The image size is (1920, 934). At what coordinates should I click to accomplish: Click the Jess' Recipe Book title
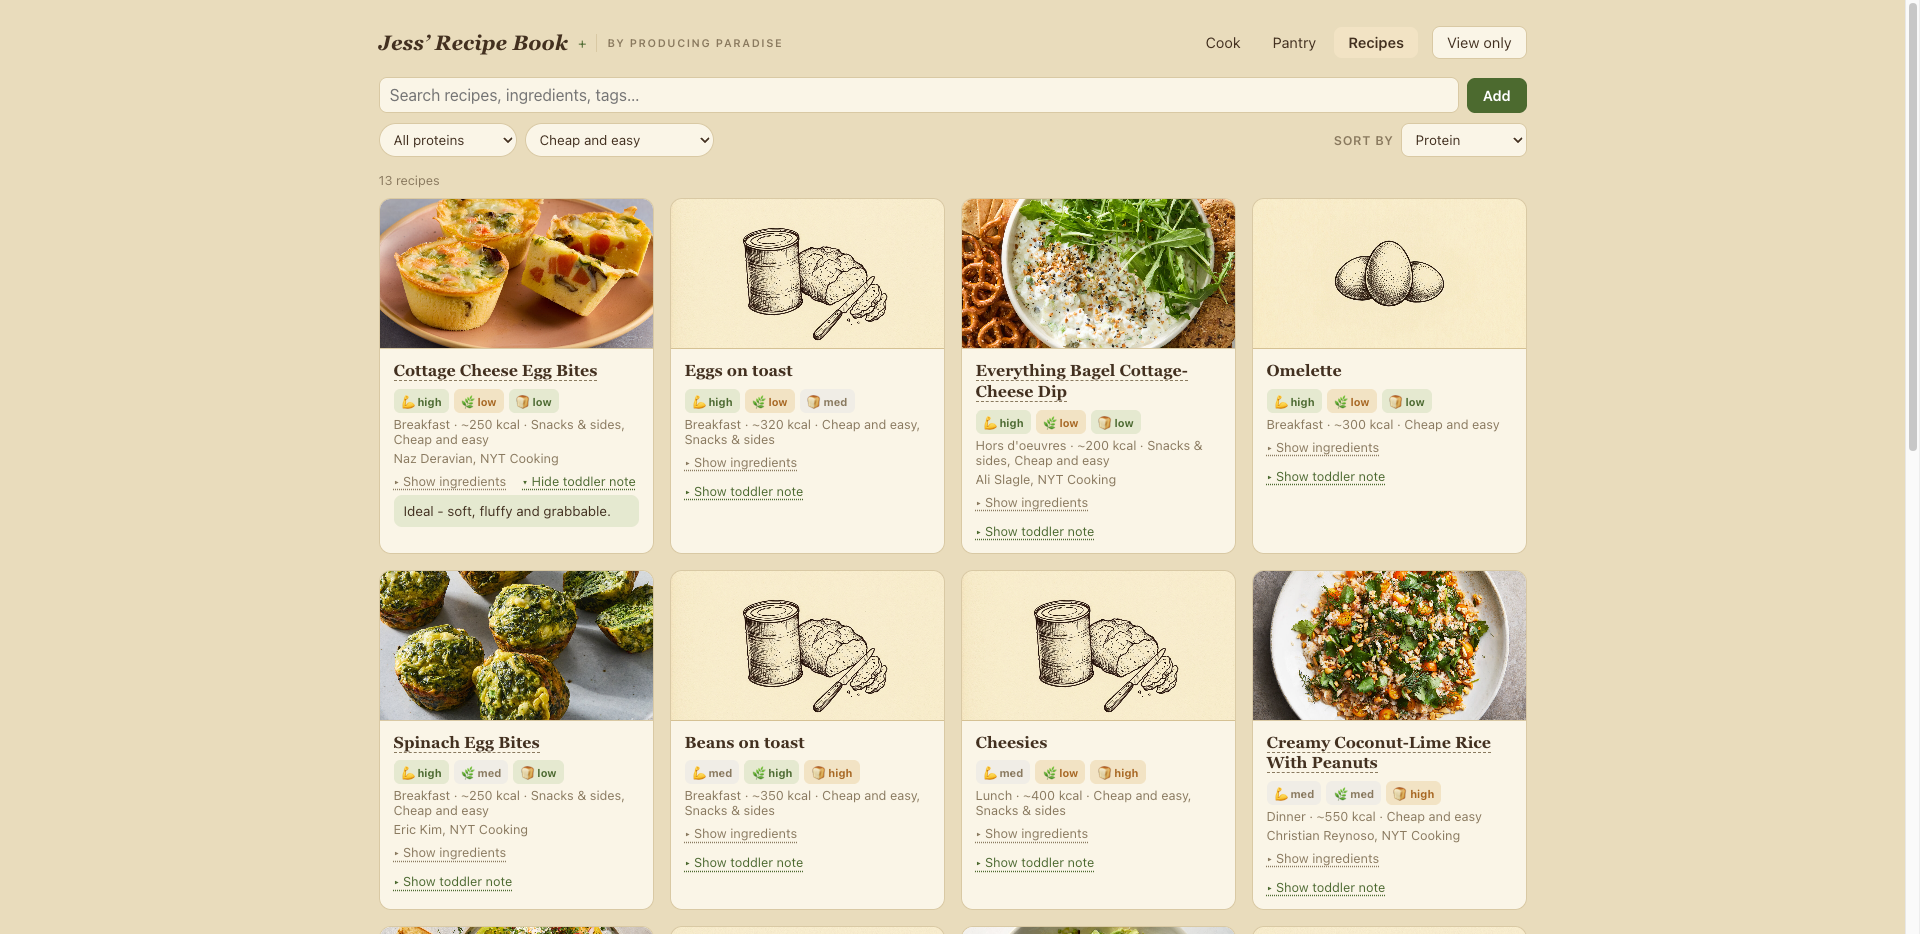click(473, 43)
